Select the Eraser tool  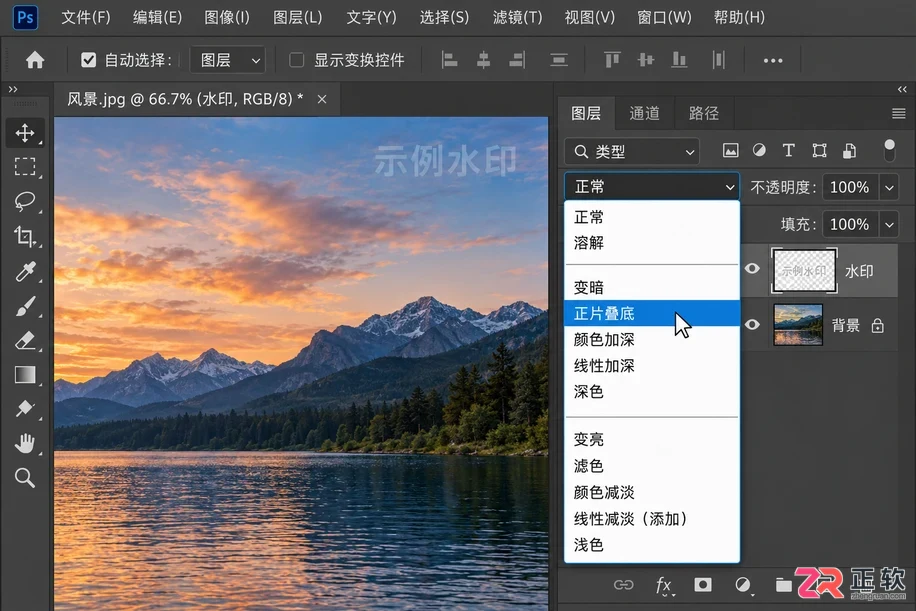tap(25, 341)
